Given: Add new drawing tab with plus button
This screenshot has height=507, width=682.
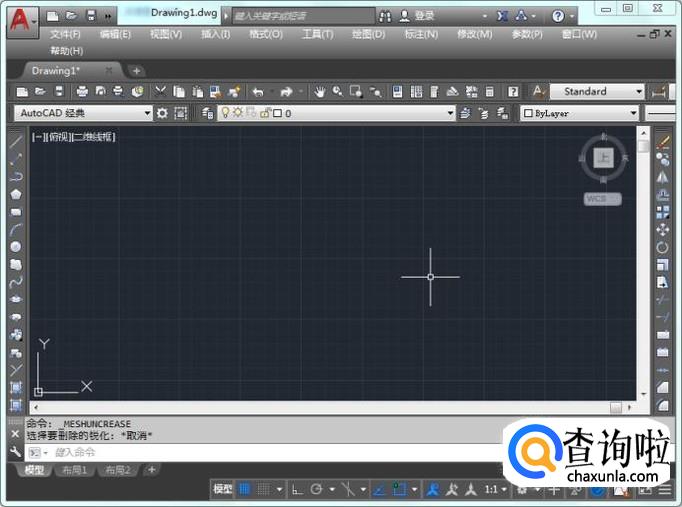Looking at the screenshot, I should [136, 71].
